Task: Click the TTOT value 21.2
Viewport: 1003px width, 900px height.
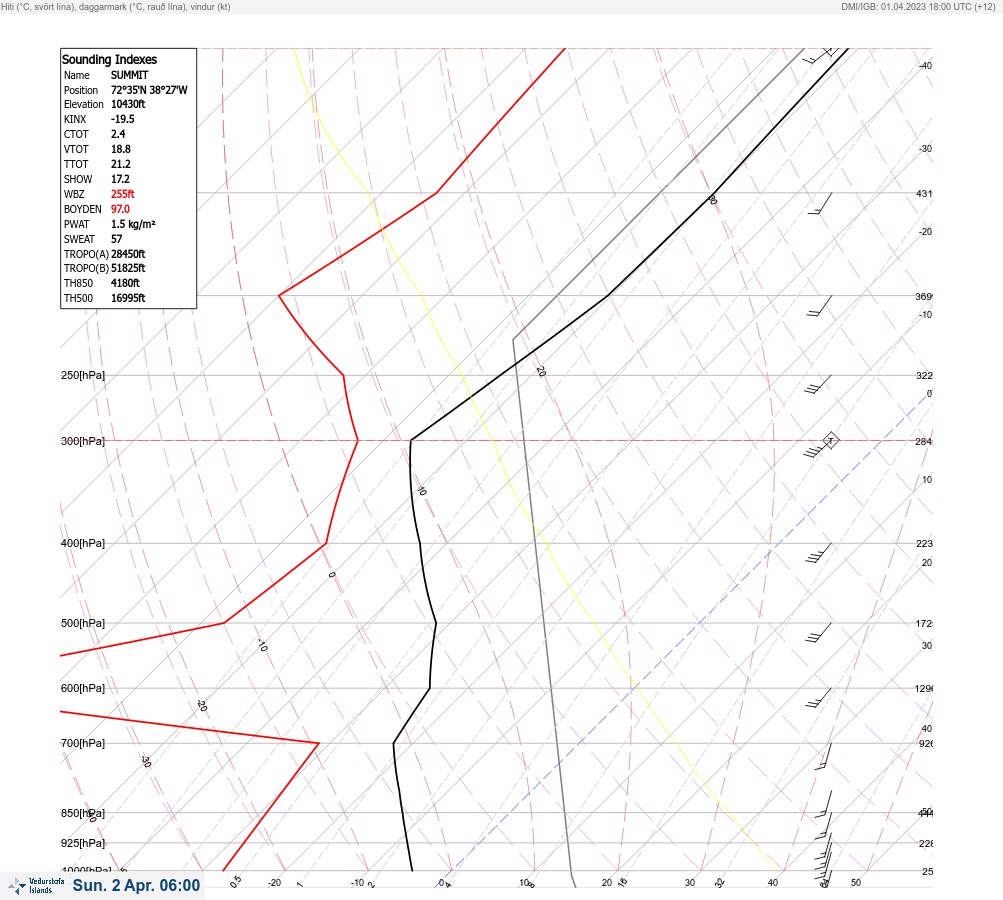Action: point(121,164)
